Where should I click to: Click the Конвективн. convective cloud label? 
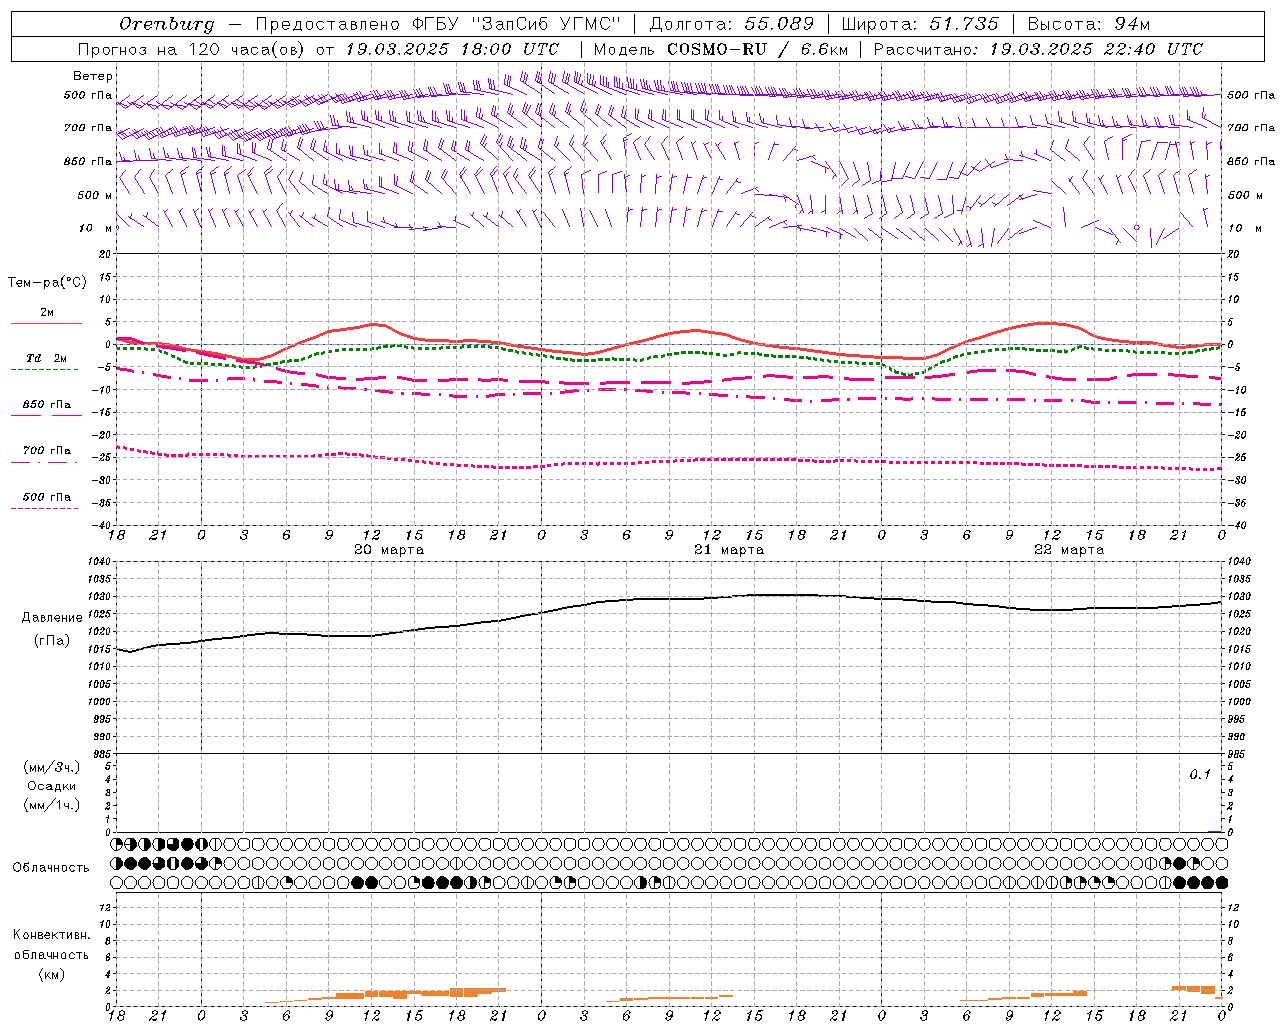pos(51,935)
